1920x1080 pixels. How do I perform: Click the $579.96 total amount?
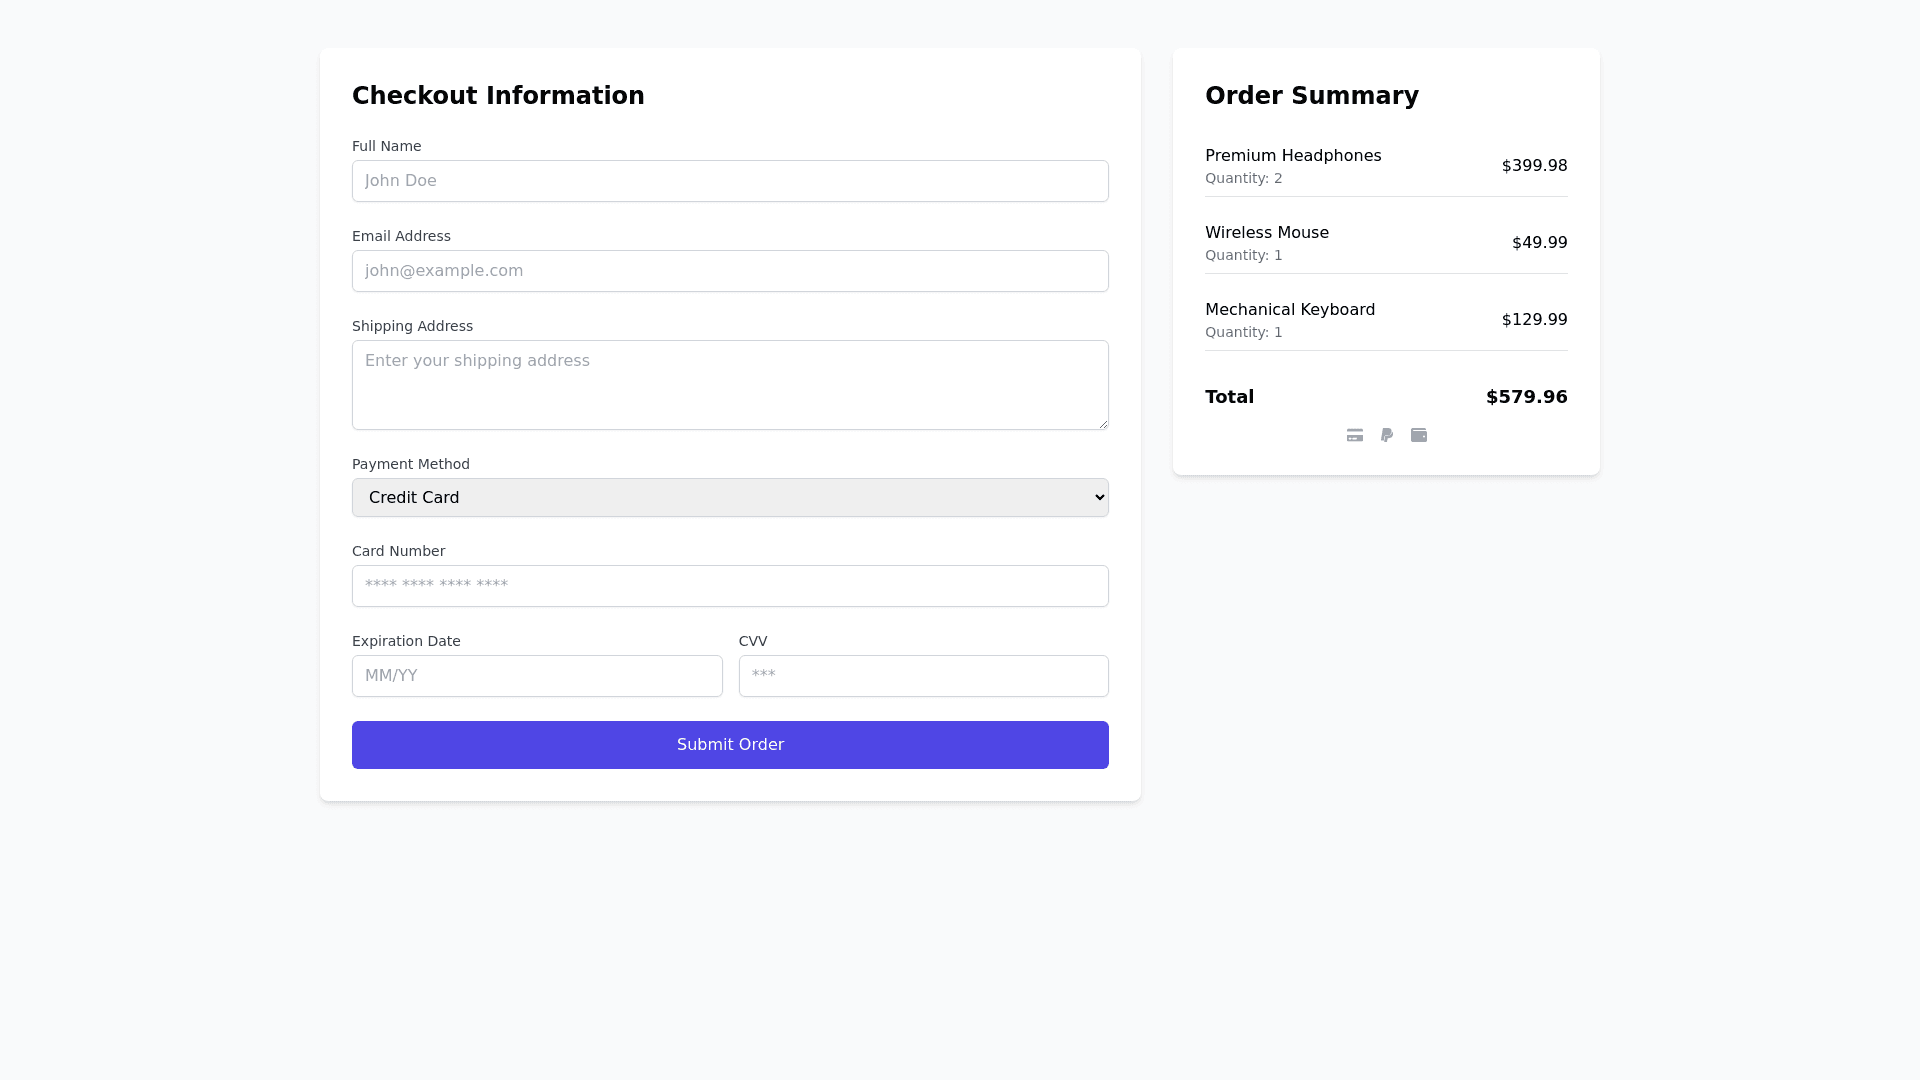click(1526, 397)
